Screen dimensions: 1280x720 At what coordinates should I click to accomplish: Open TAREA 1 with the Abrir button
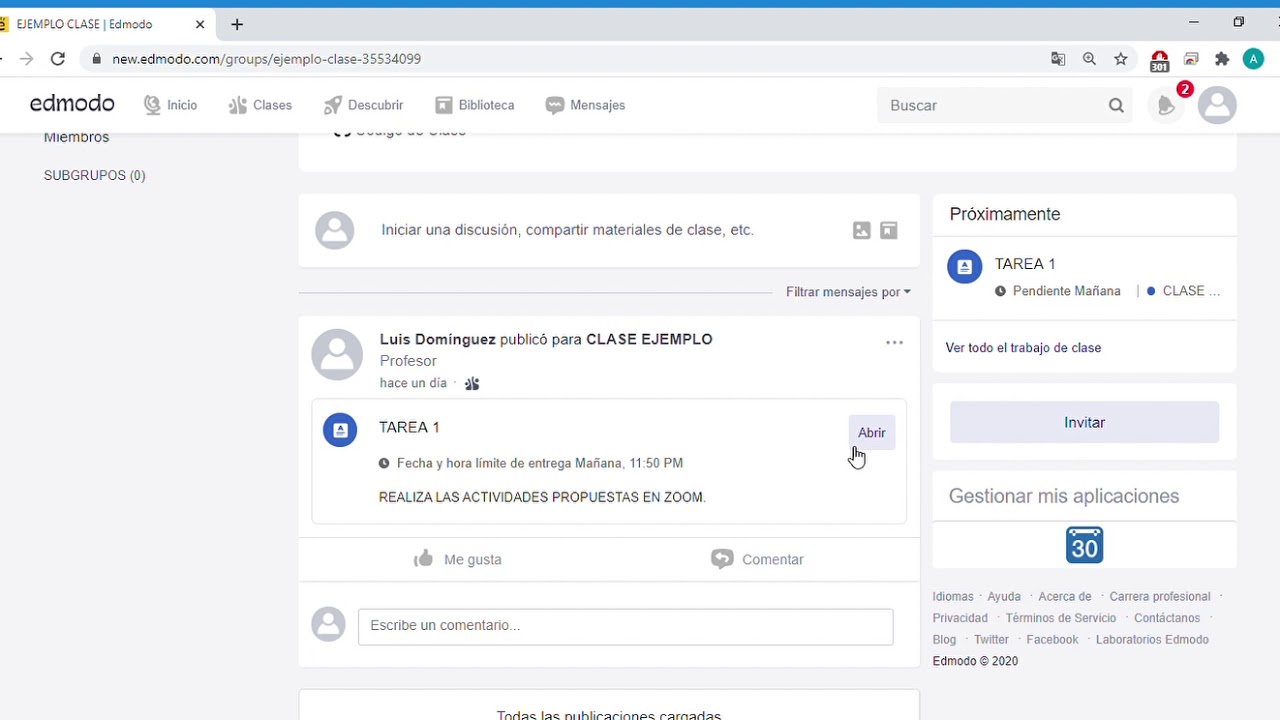click(x=871, y=433)
